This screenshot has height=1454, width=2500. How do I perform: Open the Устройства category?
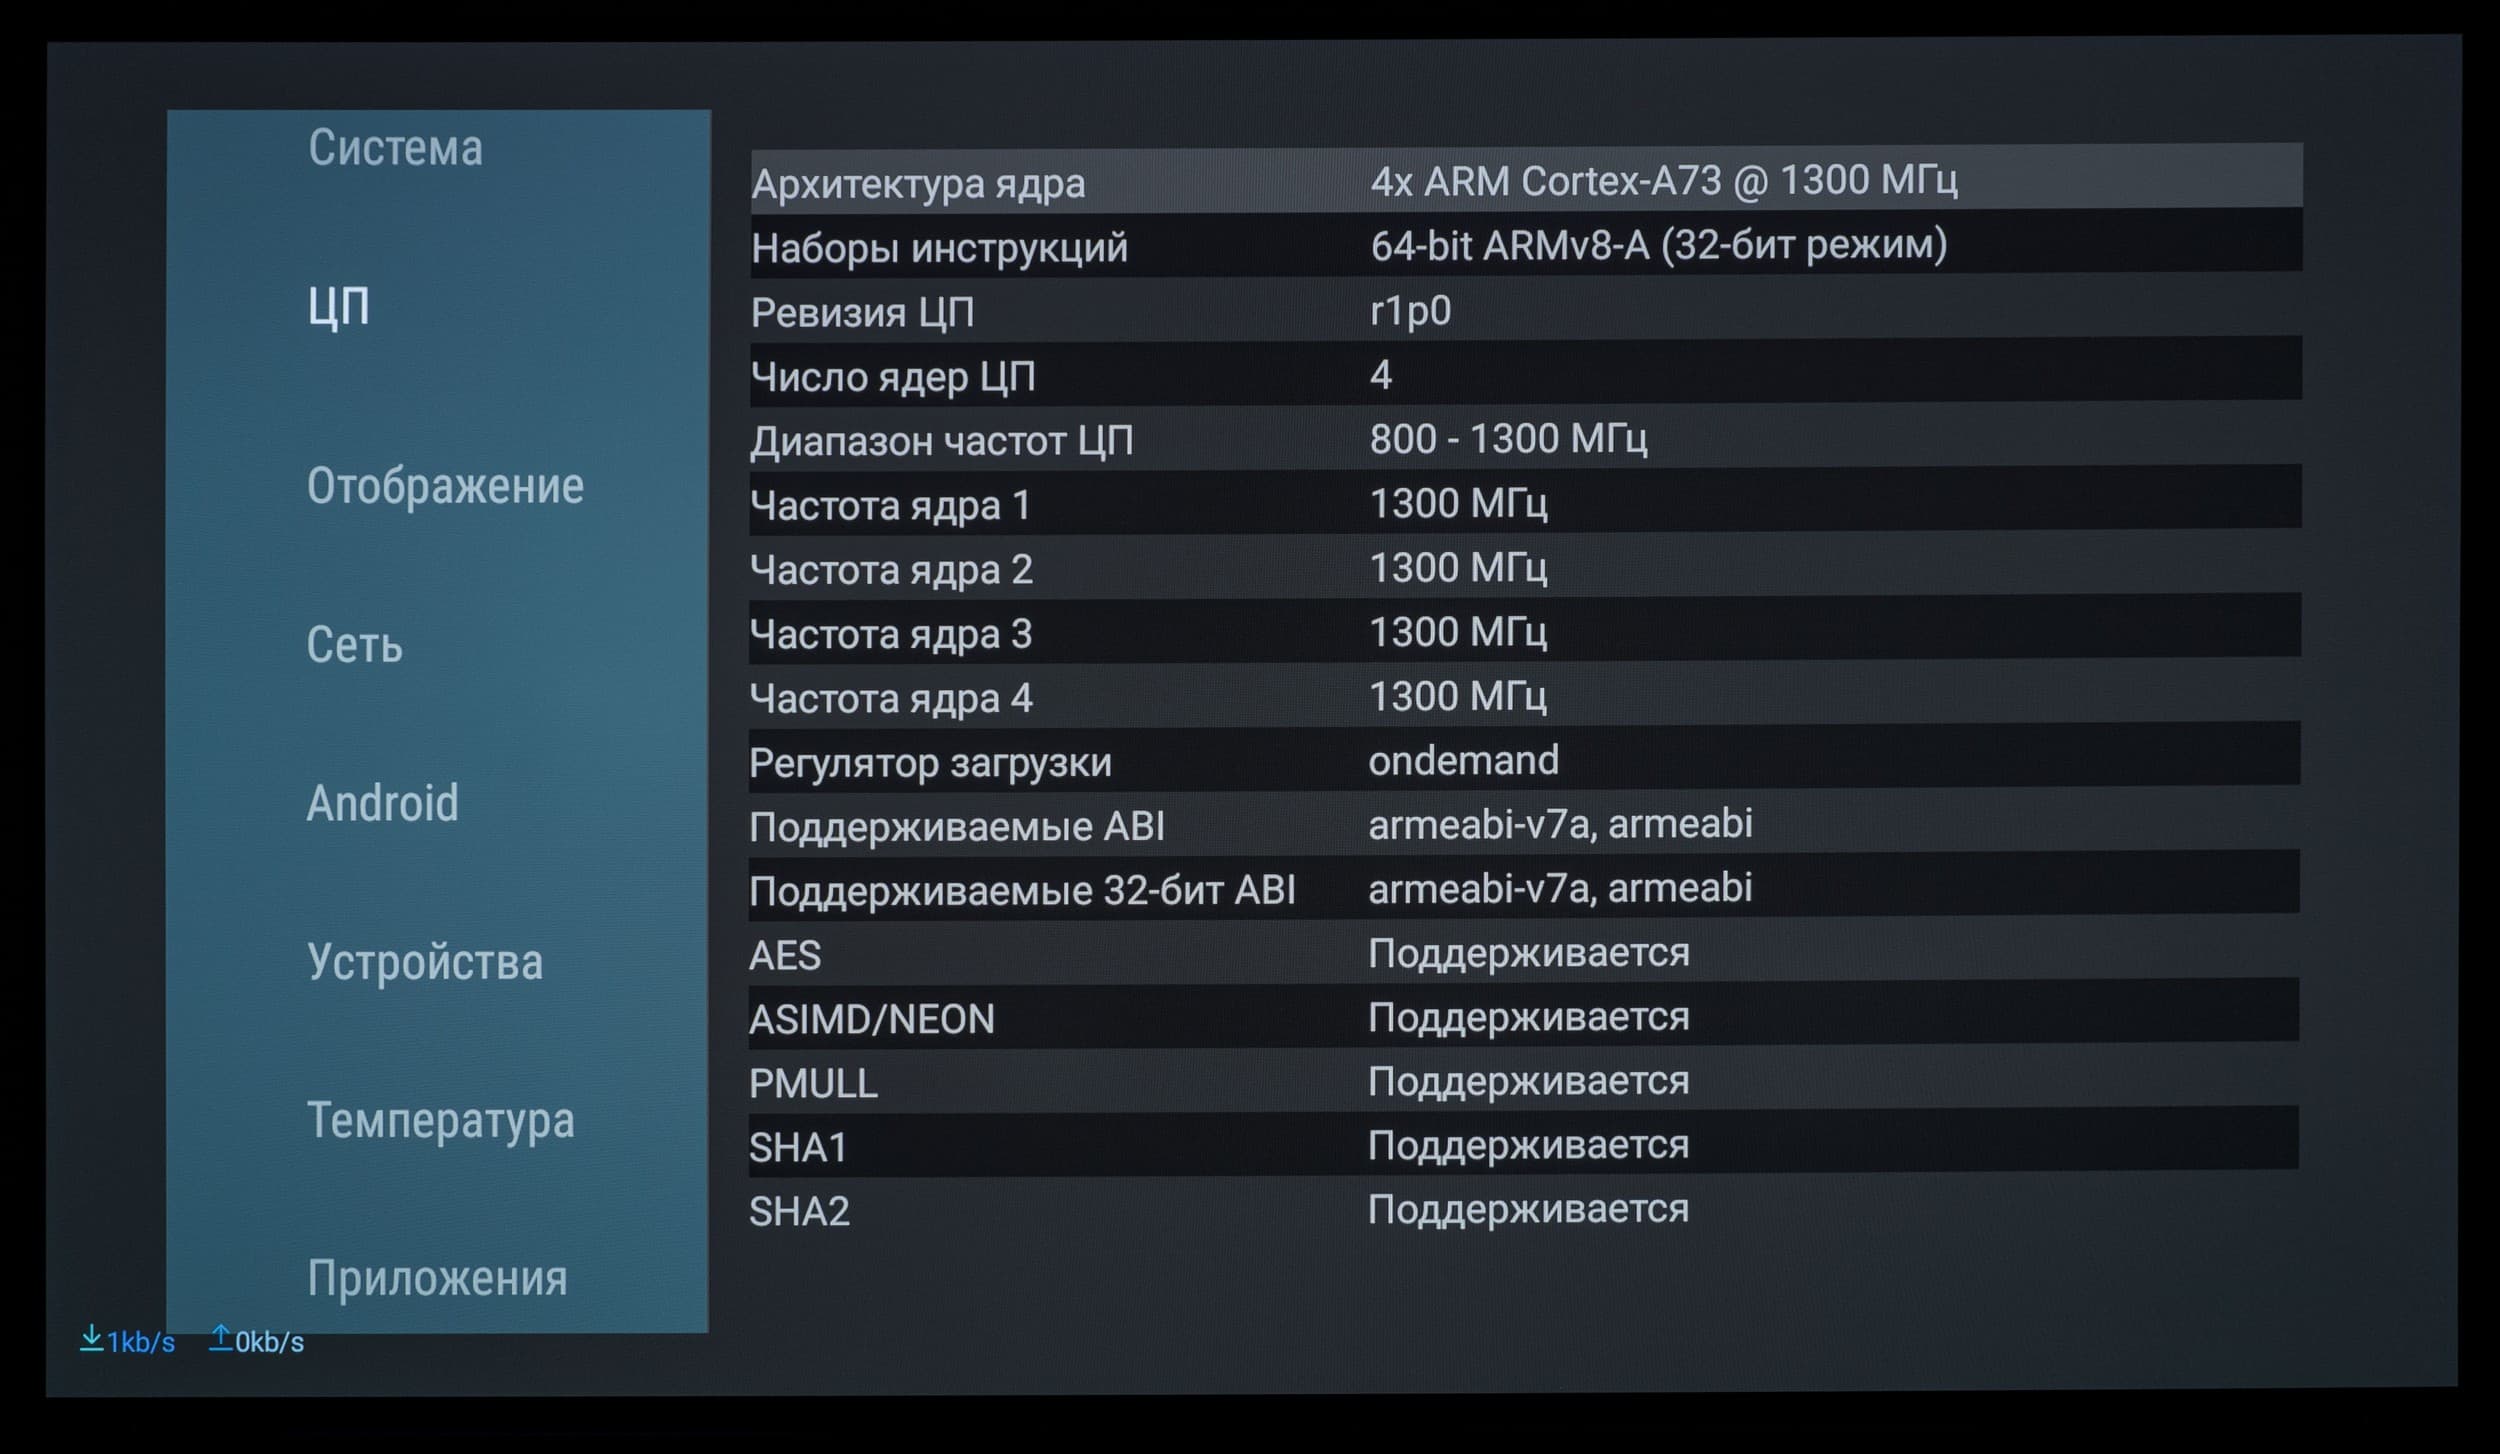(425, 962)
